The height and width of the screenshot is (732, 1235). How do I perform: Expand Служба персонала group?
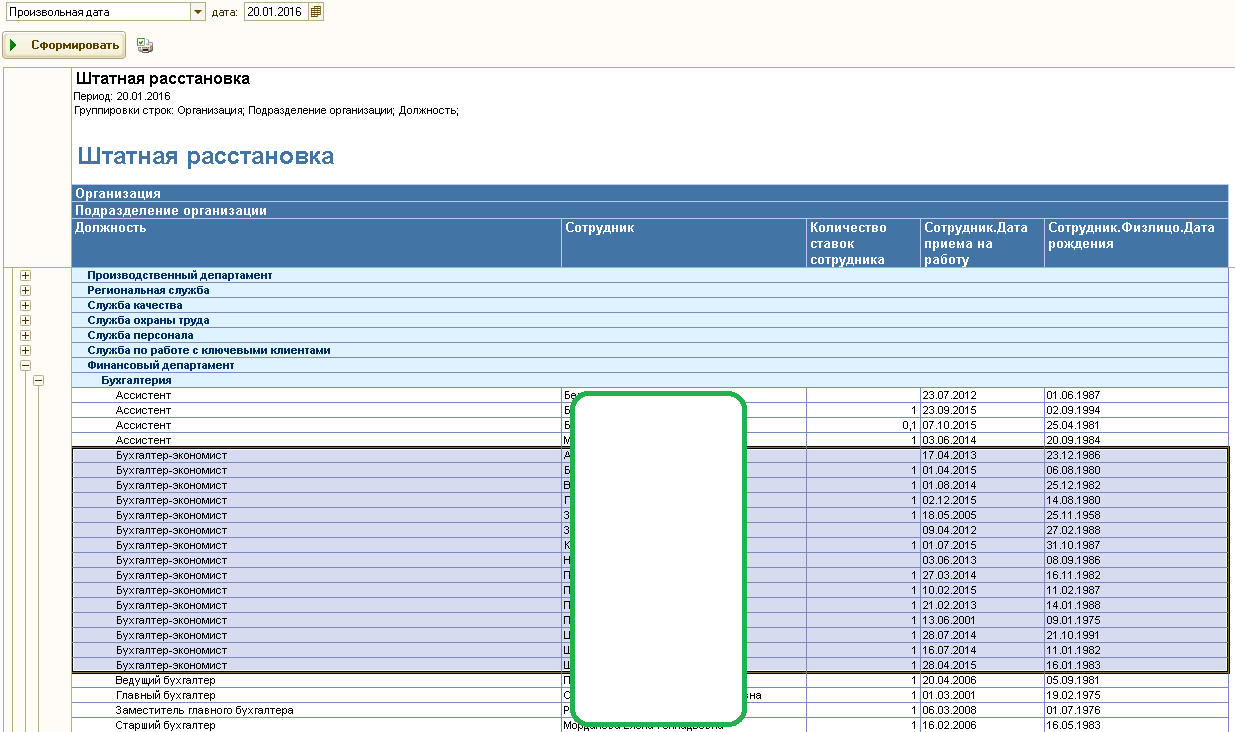(x=26, y=335)
